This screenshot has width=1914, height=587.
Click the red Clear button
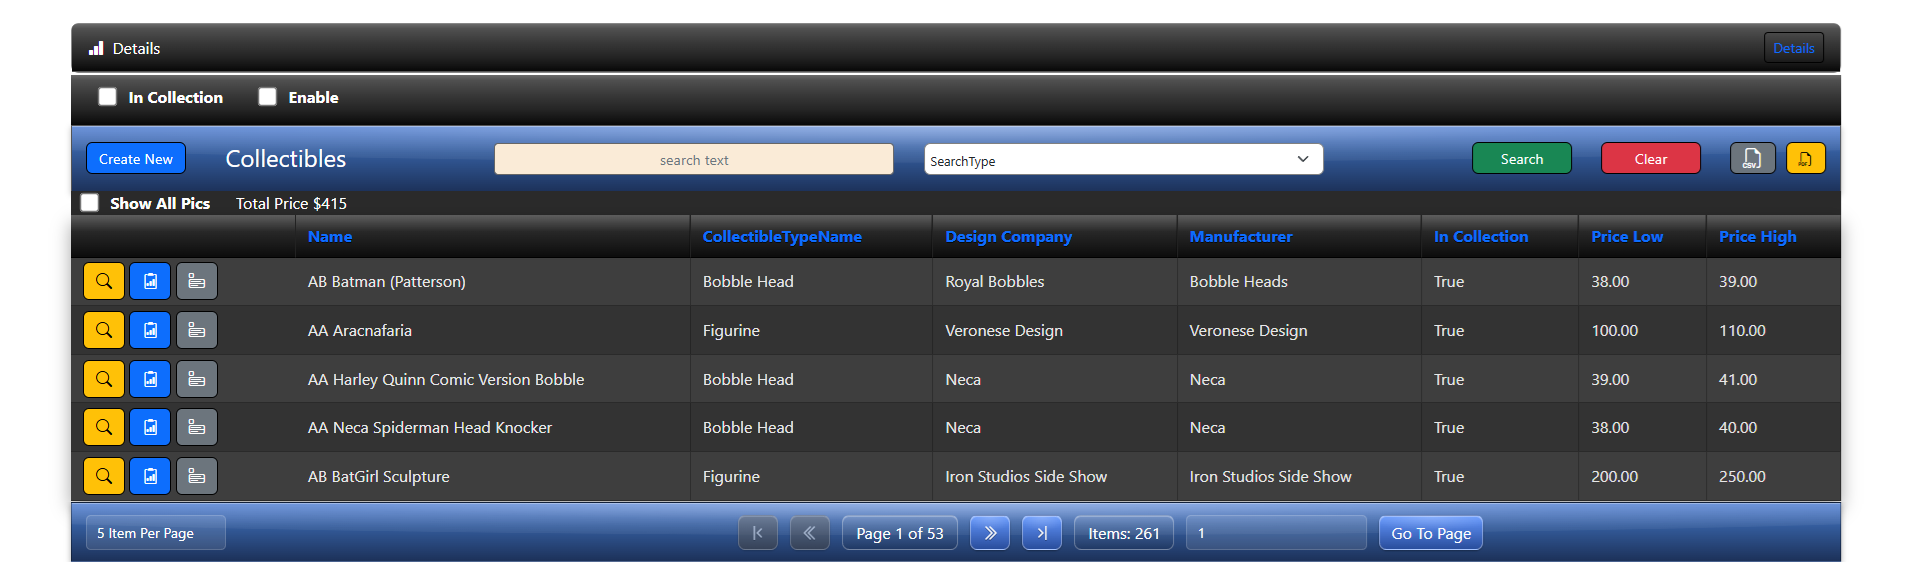tap(1651, 159)
